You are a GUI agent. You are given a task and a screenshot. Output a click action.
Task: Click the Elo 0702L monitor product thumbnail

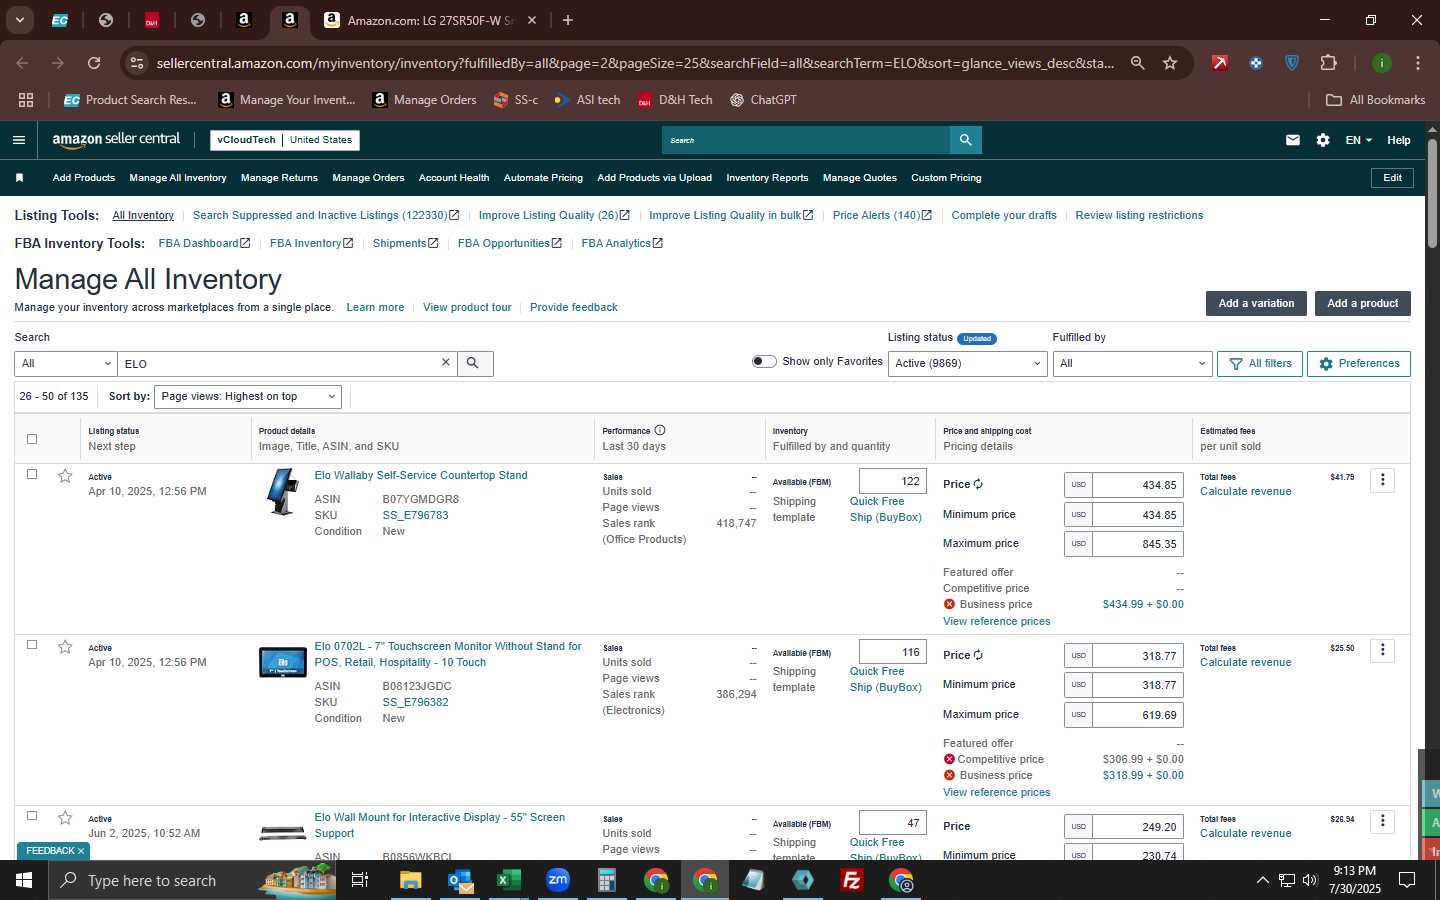[283, 662]
